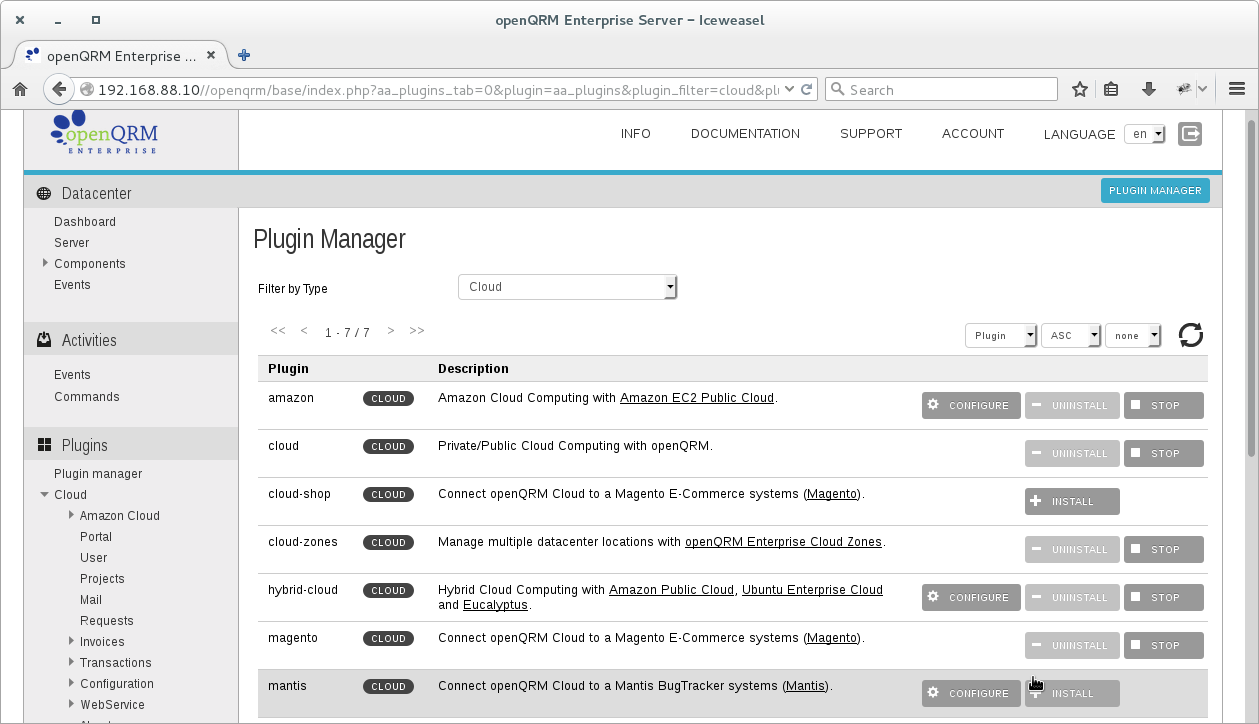Click the grid icon beside Plugins
The image size is (1259, 724).
coord(44,445)
